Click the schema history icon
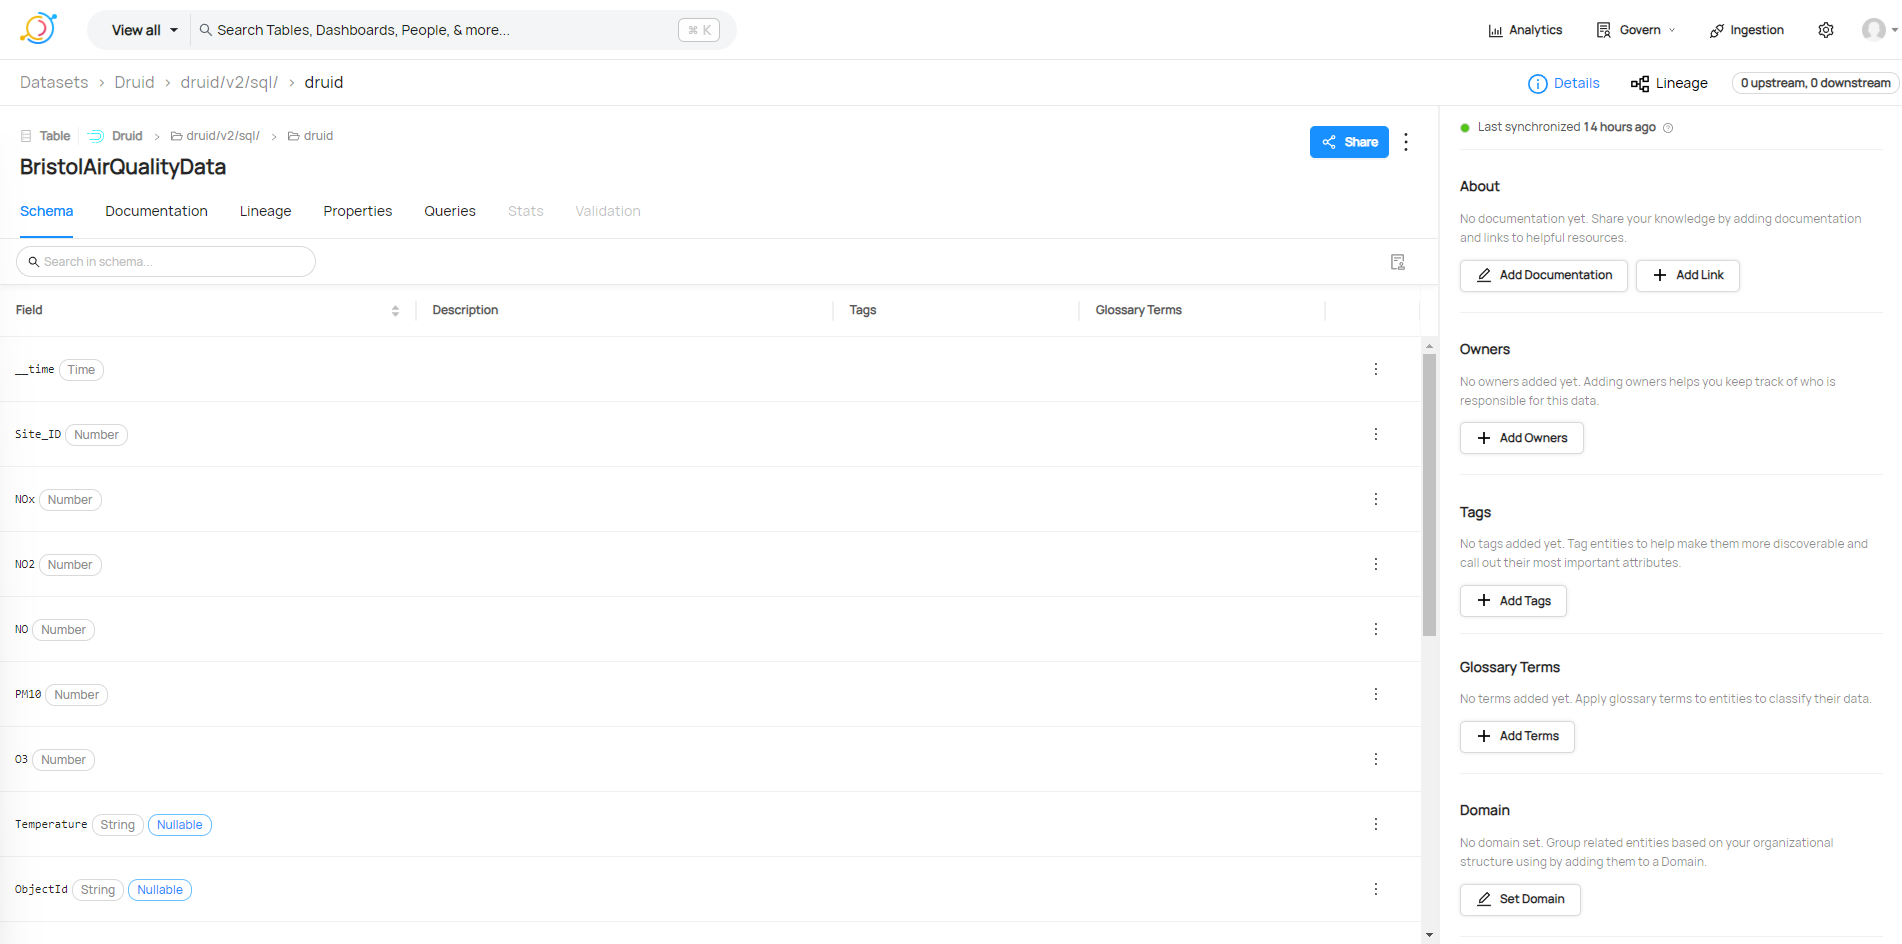Viewport: 1902px width, 944px height. [1398, 262]
